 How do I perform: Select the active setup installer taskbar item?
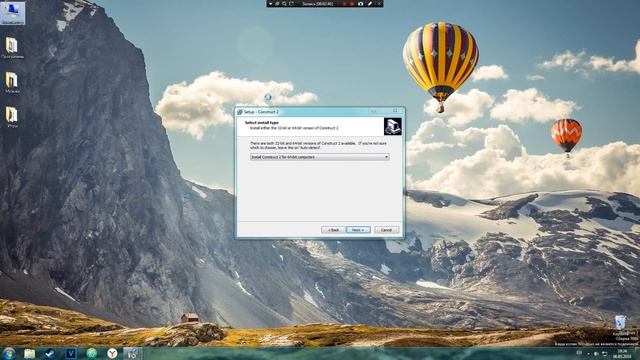(132, 353)
